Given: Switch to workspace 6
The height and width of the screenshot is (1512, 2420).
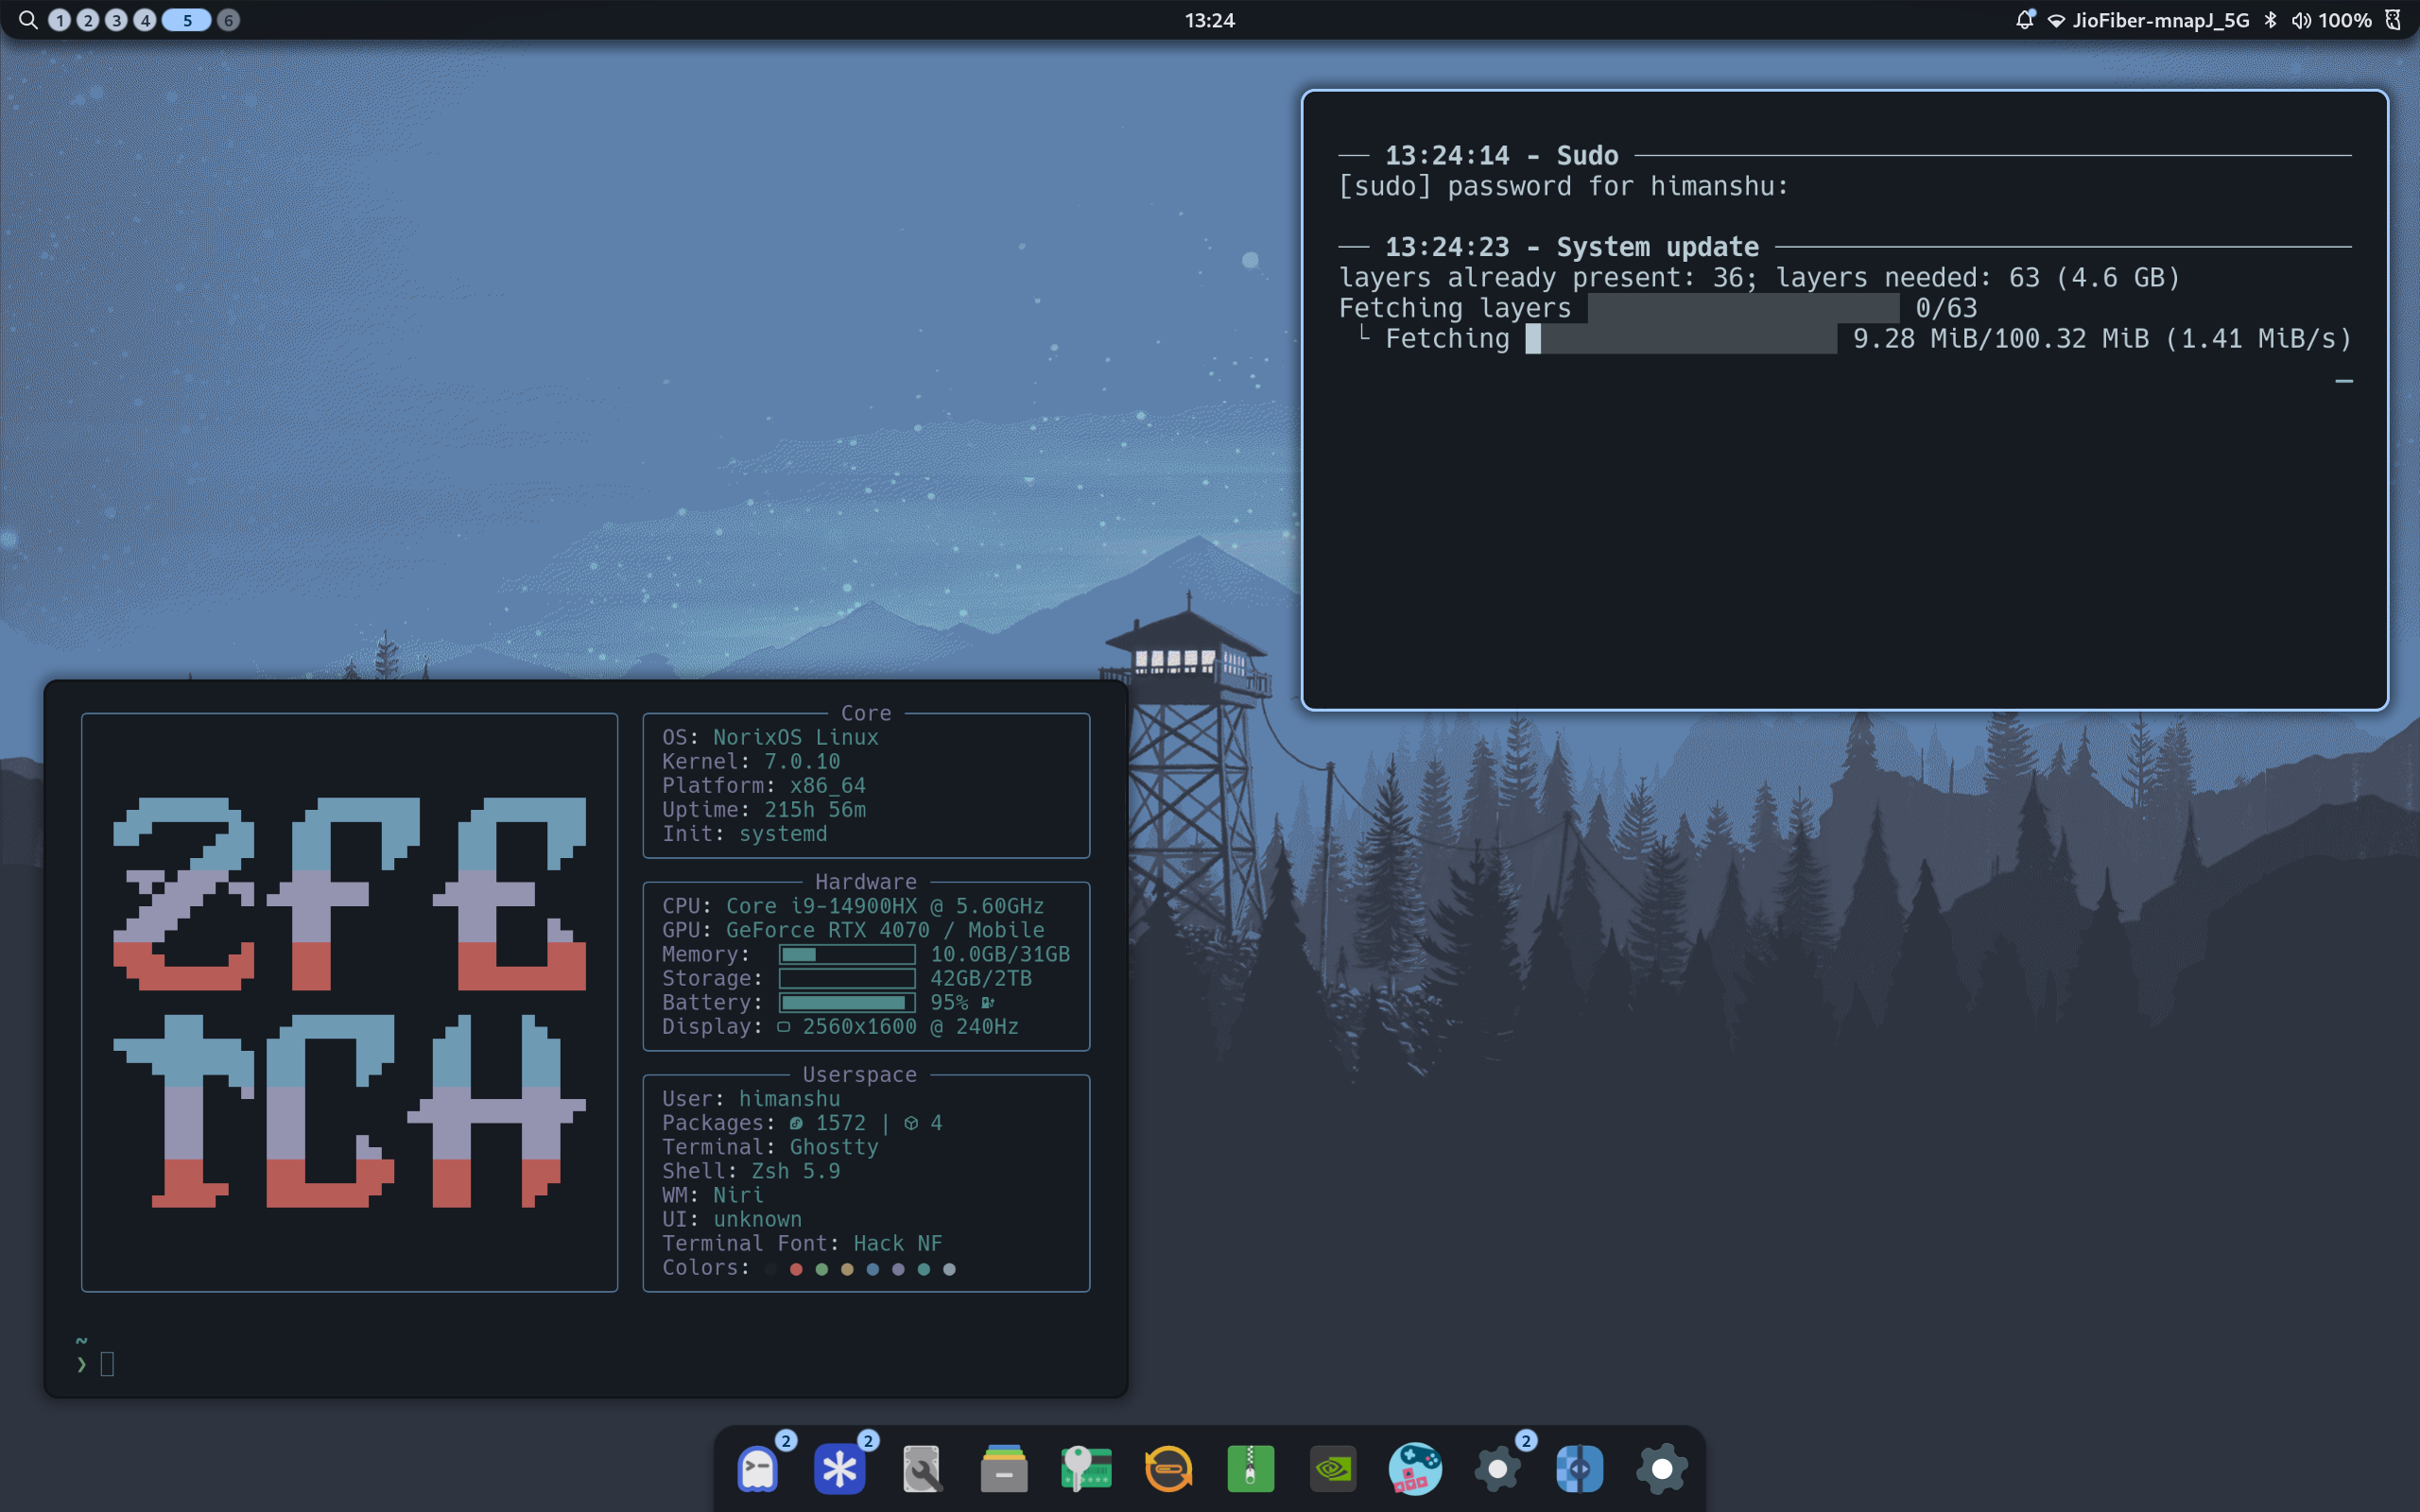Looking at the screenshot, I should point(229,20).
